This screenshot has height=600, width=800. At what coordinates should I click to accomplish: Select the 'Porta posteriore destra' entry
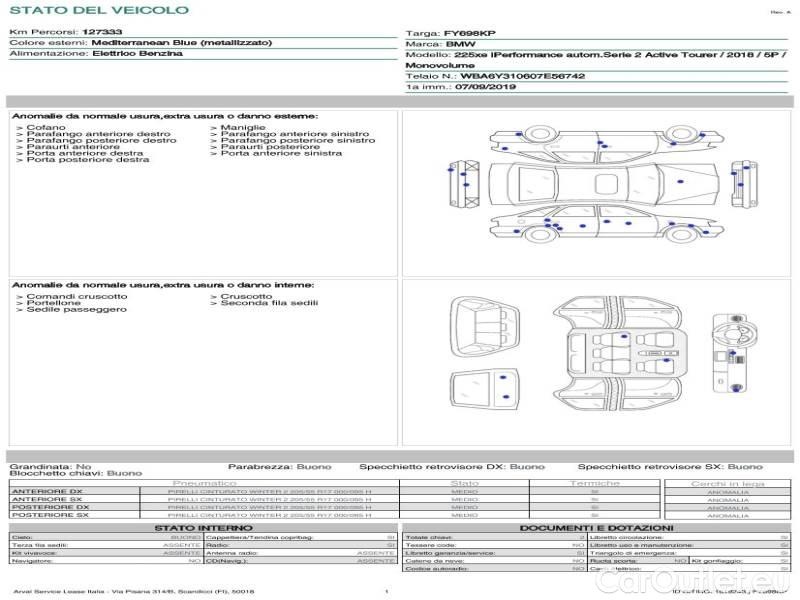(x=88, y=160)
